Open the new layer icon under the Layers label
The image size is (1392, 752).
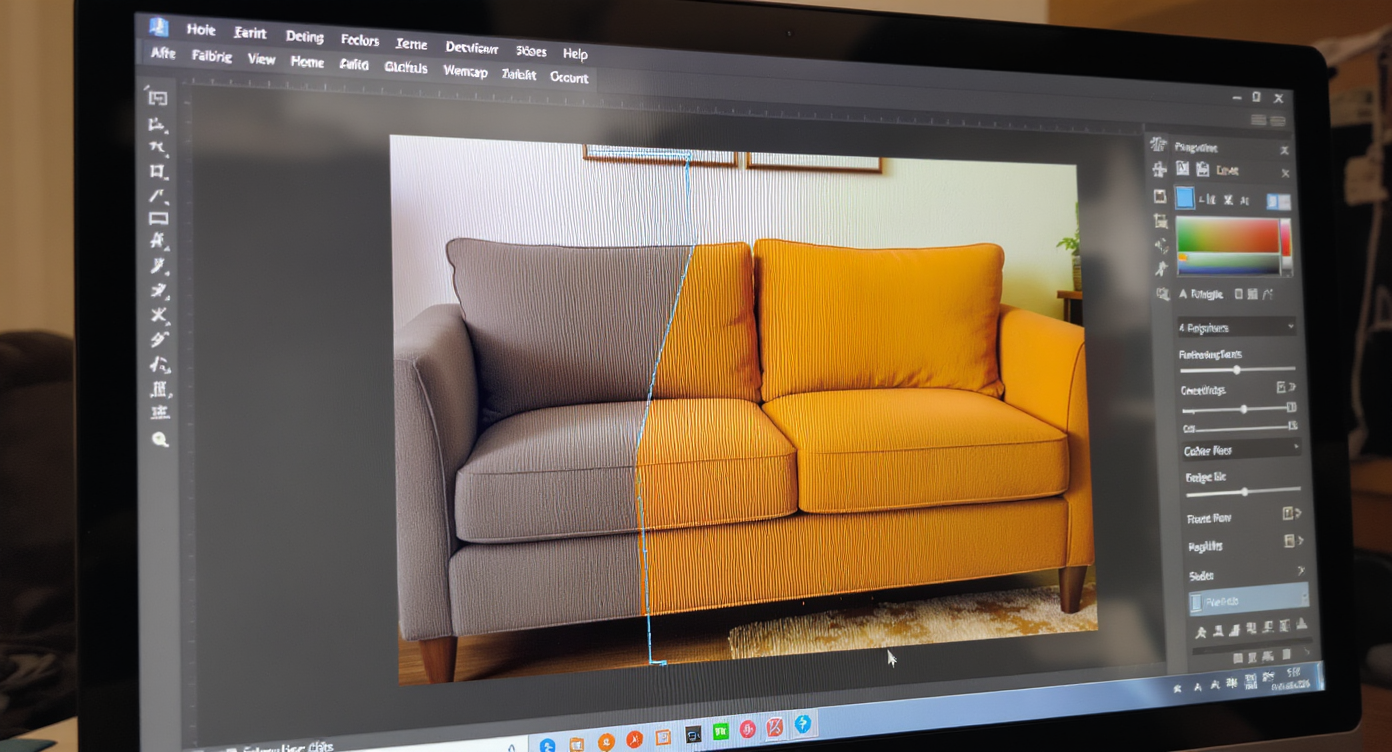[x=1182, y=169]
